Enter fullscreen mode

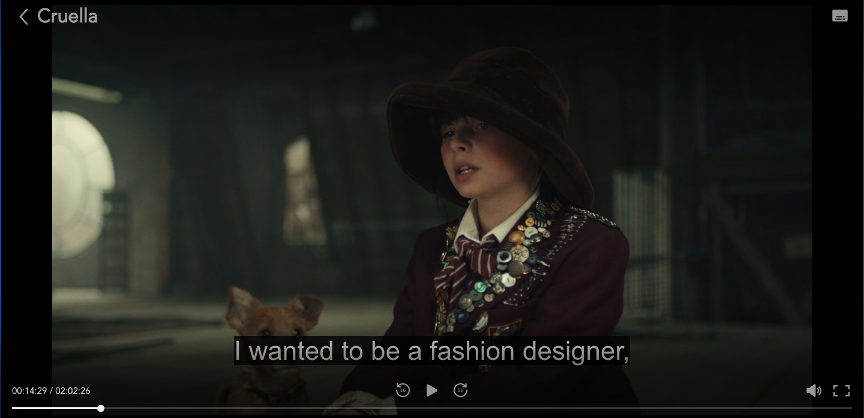841,390
